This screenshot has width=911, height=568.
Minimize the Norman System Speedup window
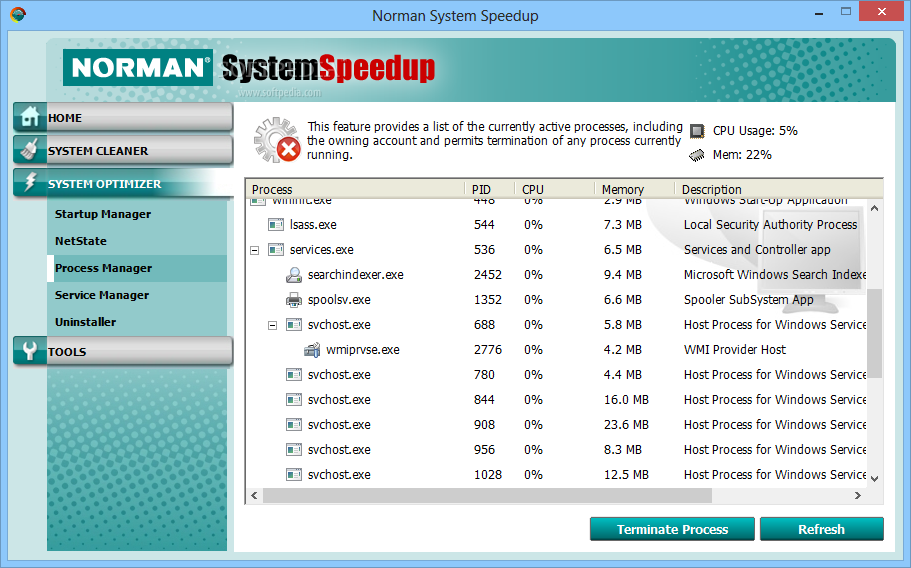[819, 13]
